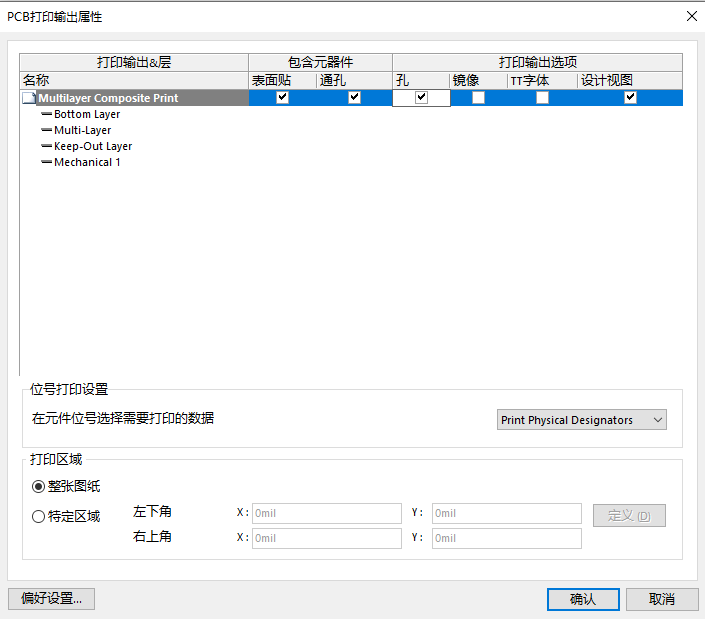Click the 设计视图 column header
Image resolution: width=705 pixels, height=619 pixels.
[x=630, y=80]
